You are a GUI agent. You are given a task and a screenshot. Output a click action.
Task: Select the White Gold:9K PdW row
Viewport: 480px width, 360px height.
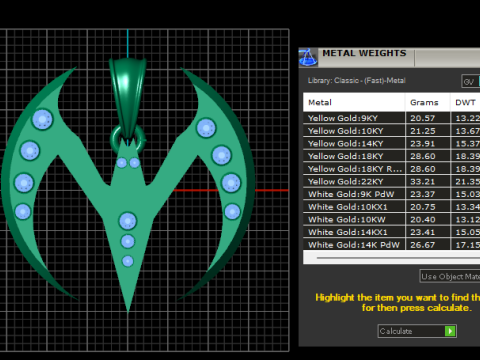[x=392, y=194]
